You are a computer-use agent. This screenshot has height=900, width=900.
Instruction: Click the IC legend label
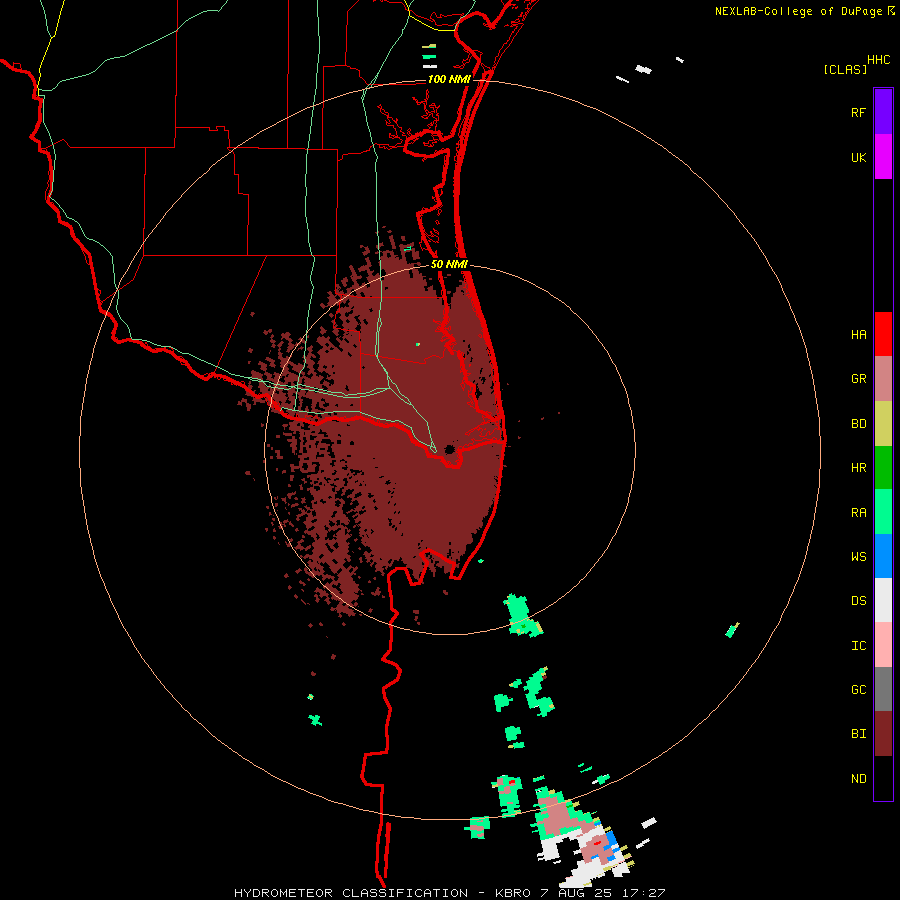858,646
